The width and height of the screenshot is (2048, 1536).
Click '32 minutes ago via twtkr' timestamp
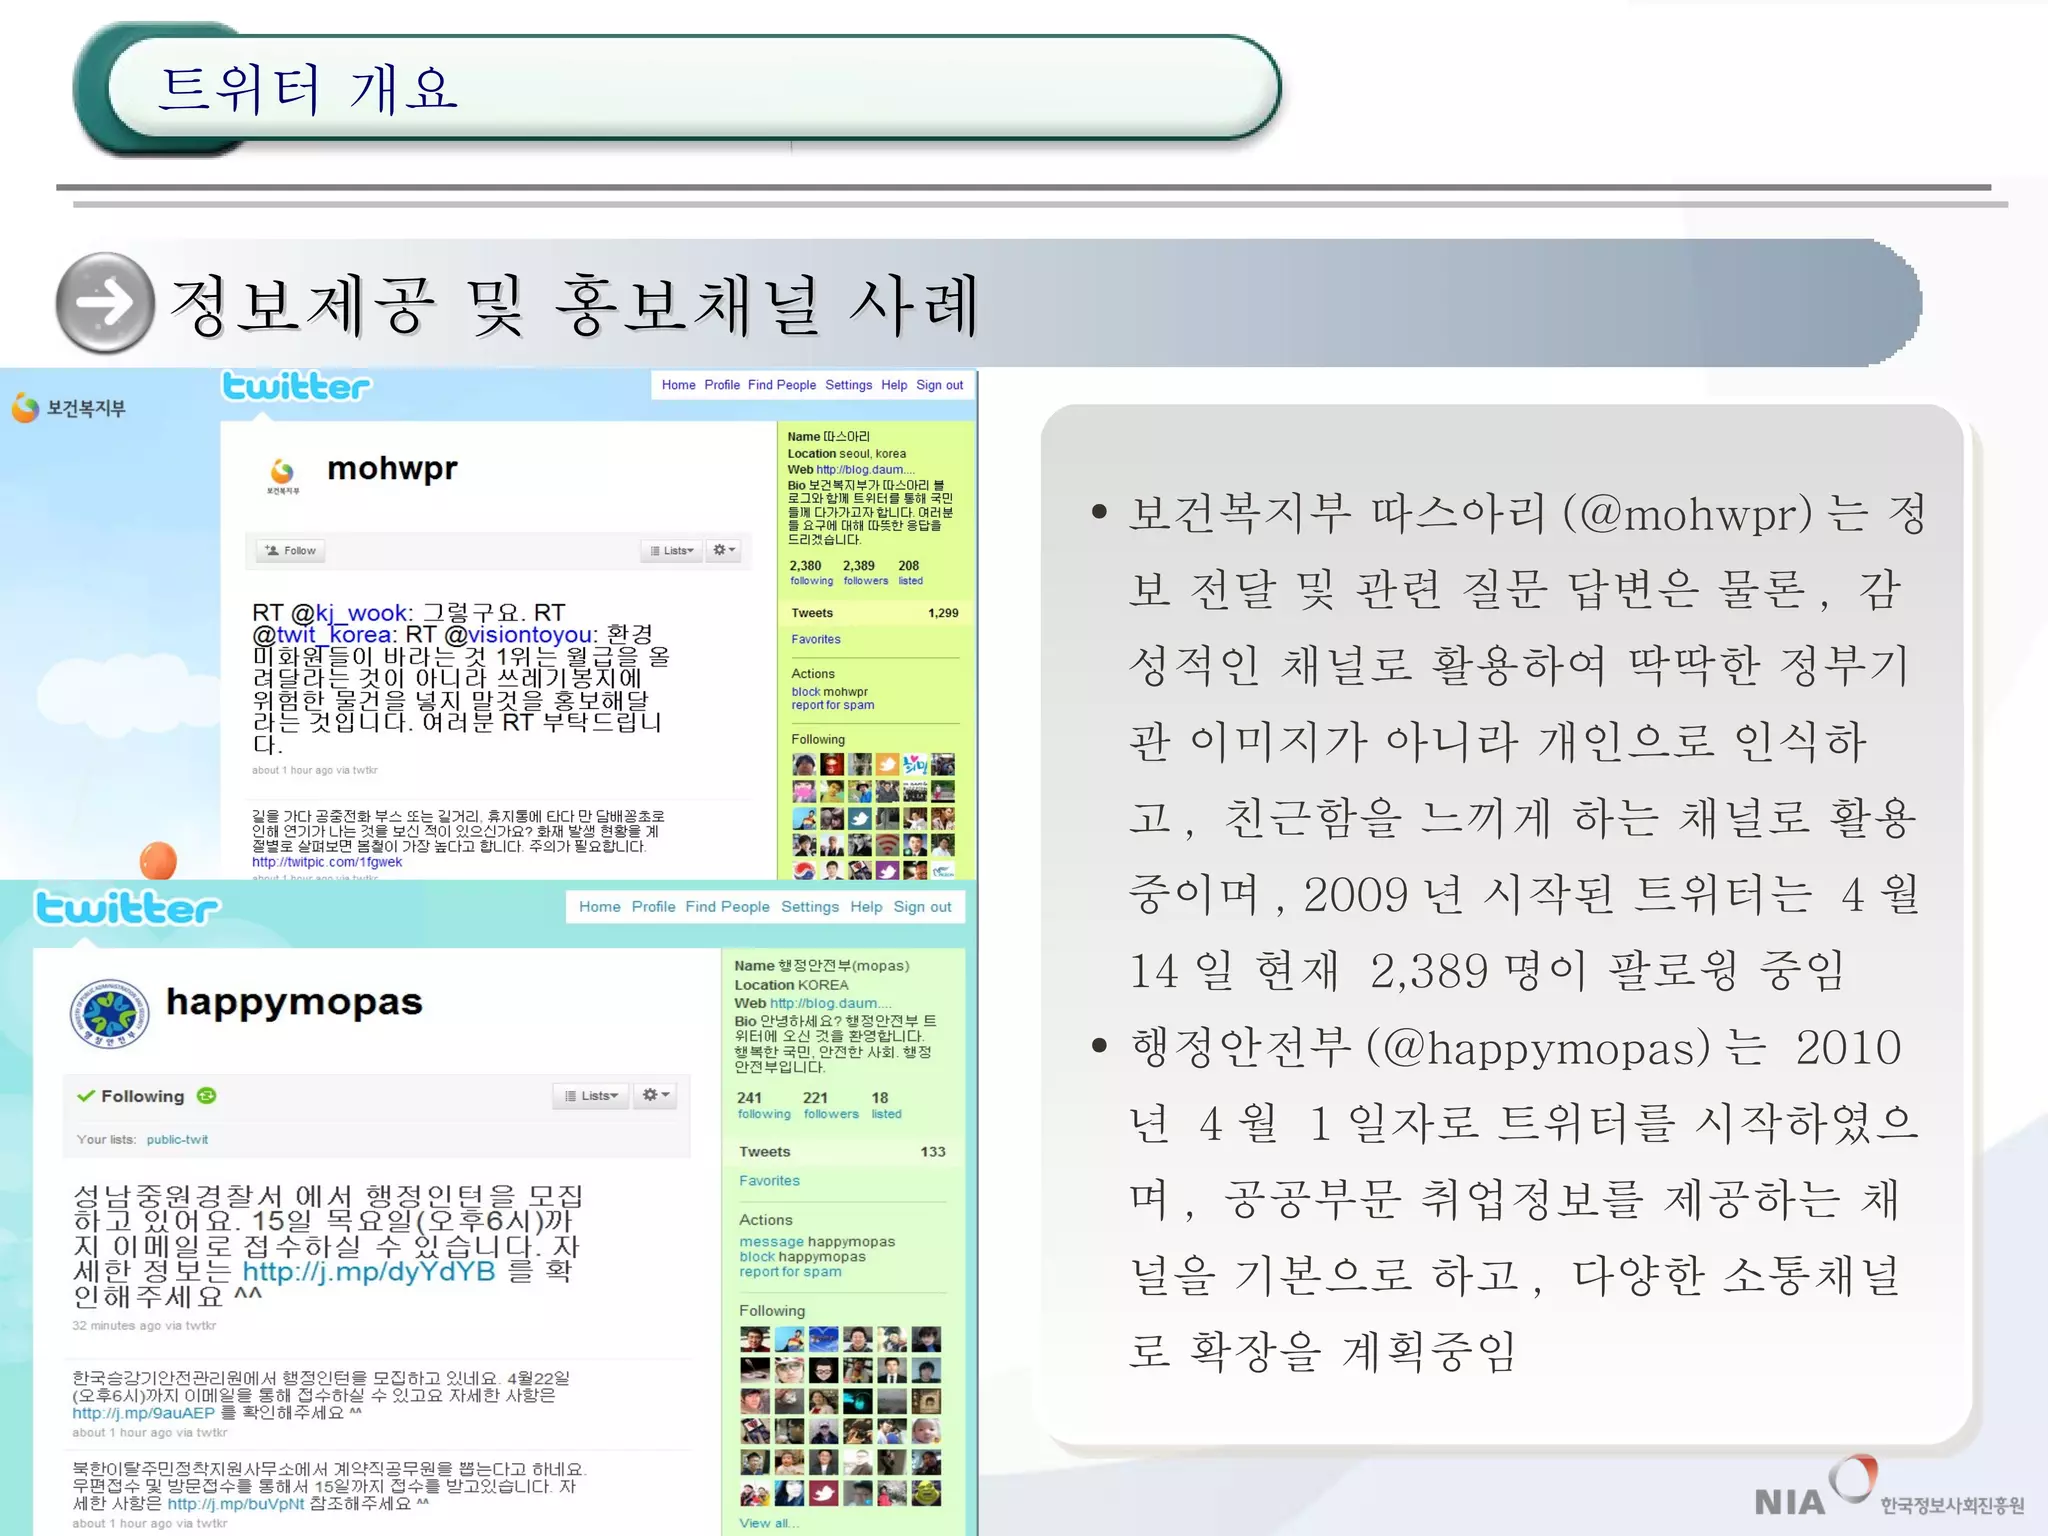pyautogui.click(x=144, y=1325)
